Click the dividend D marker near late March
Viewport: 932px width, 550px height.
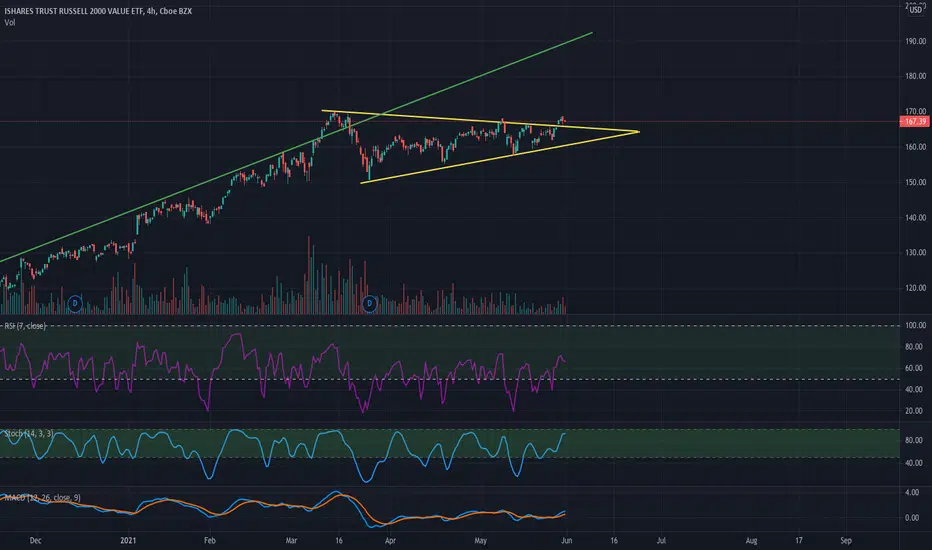(369, 304)
